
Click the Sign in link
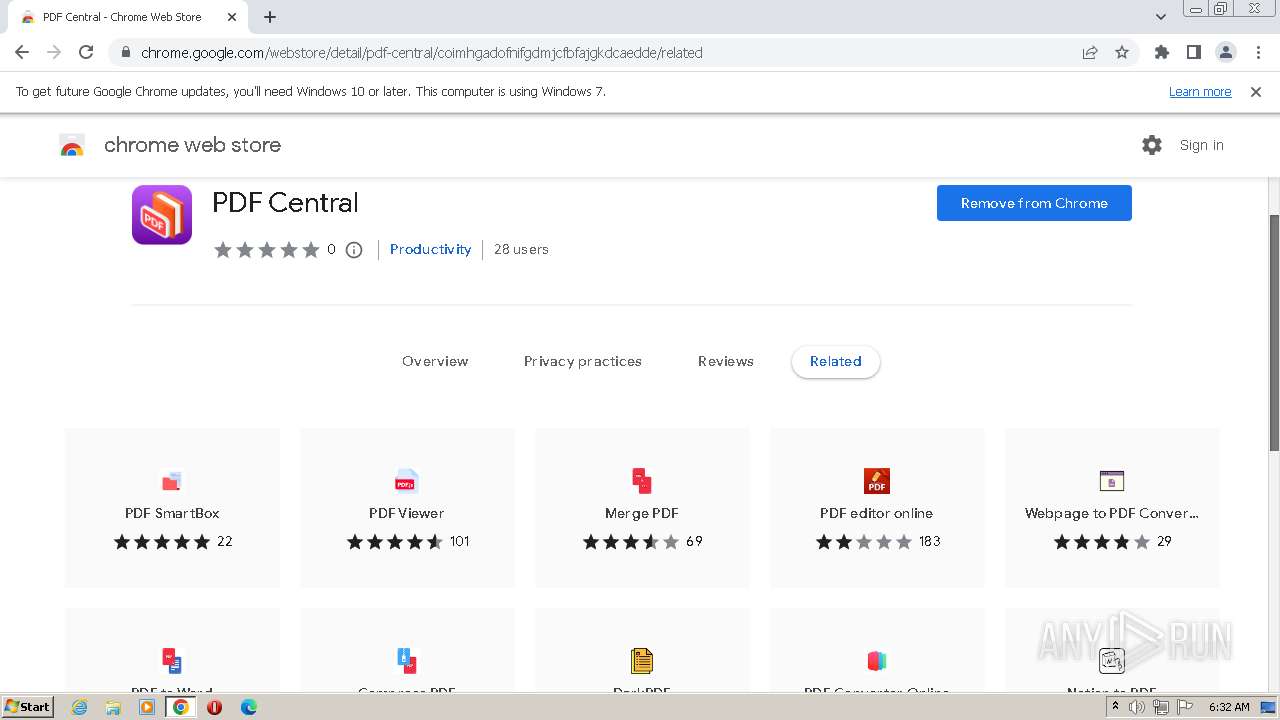pyautogui.click(x=1201, y=145)
